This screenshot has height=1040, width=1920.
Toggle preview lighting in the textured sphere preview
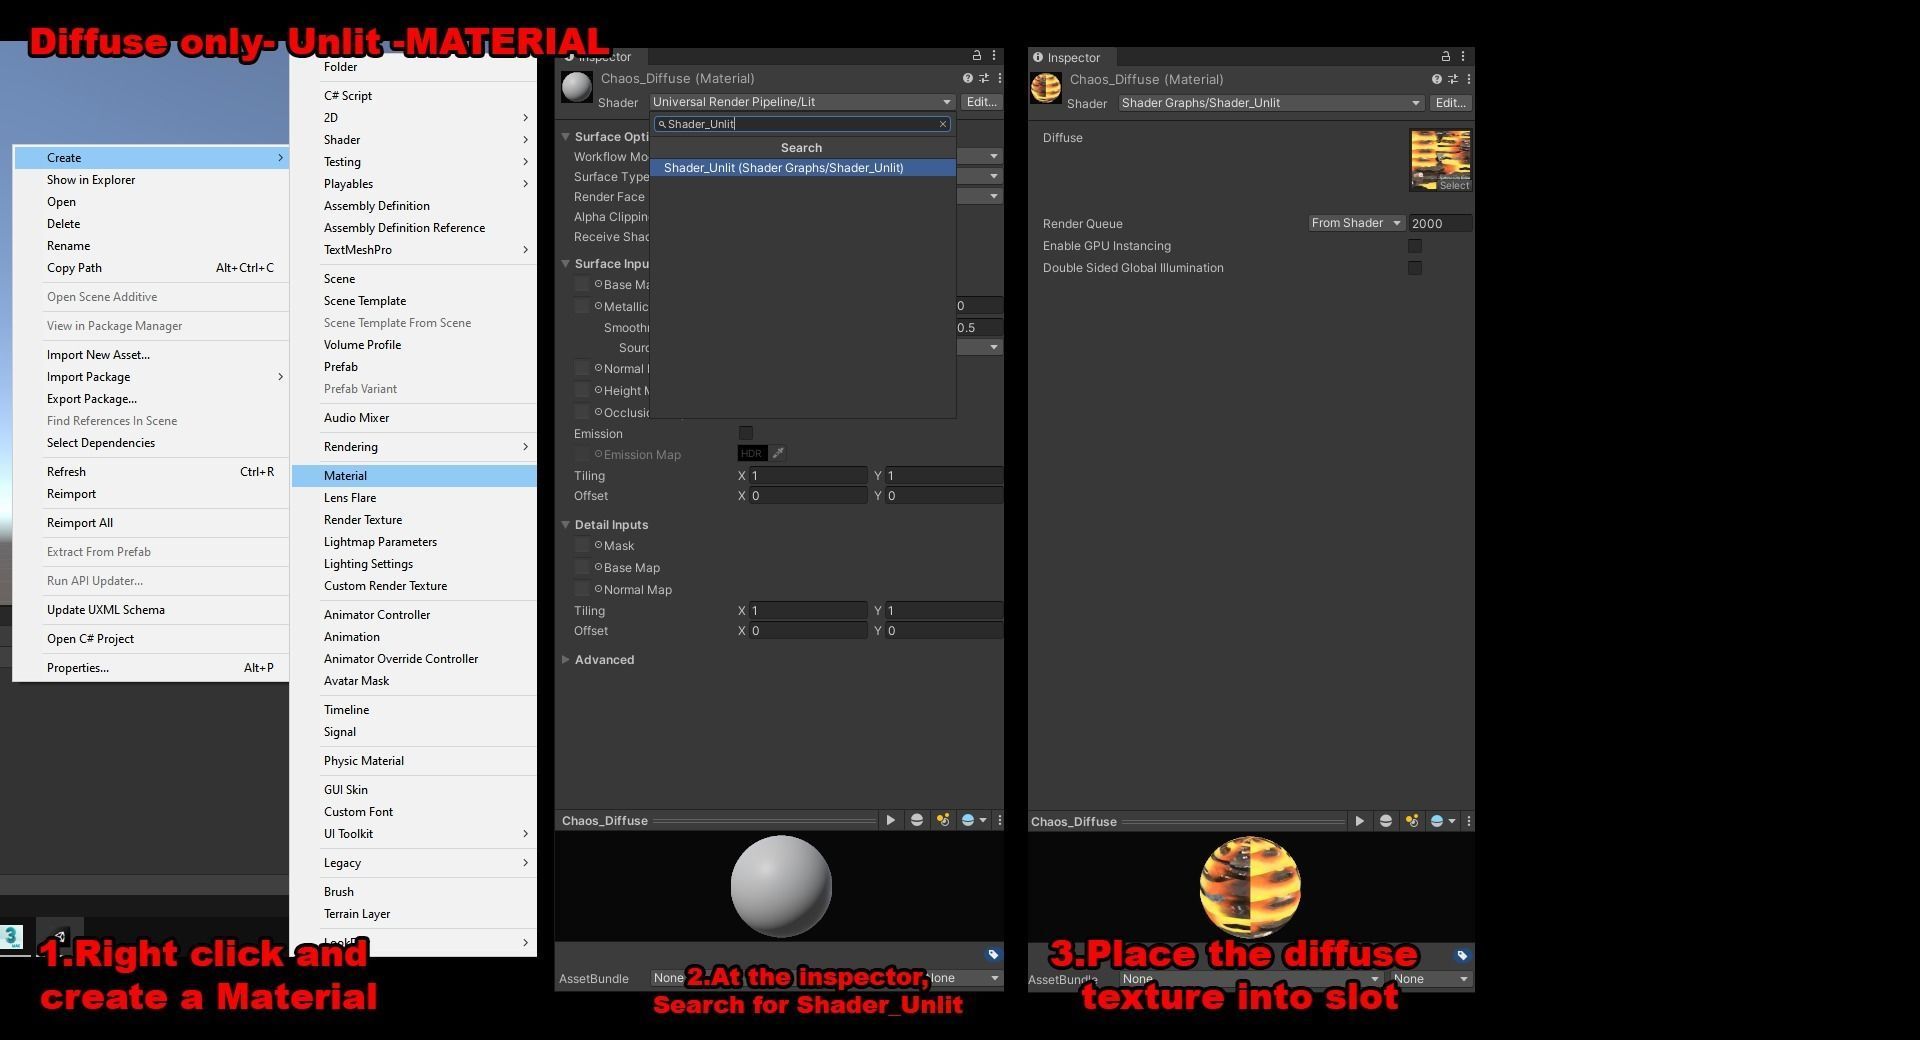pos(1411,821)
